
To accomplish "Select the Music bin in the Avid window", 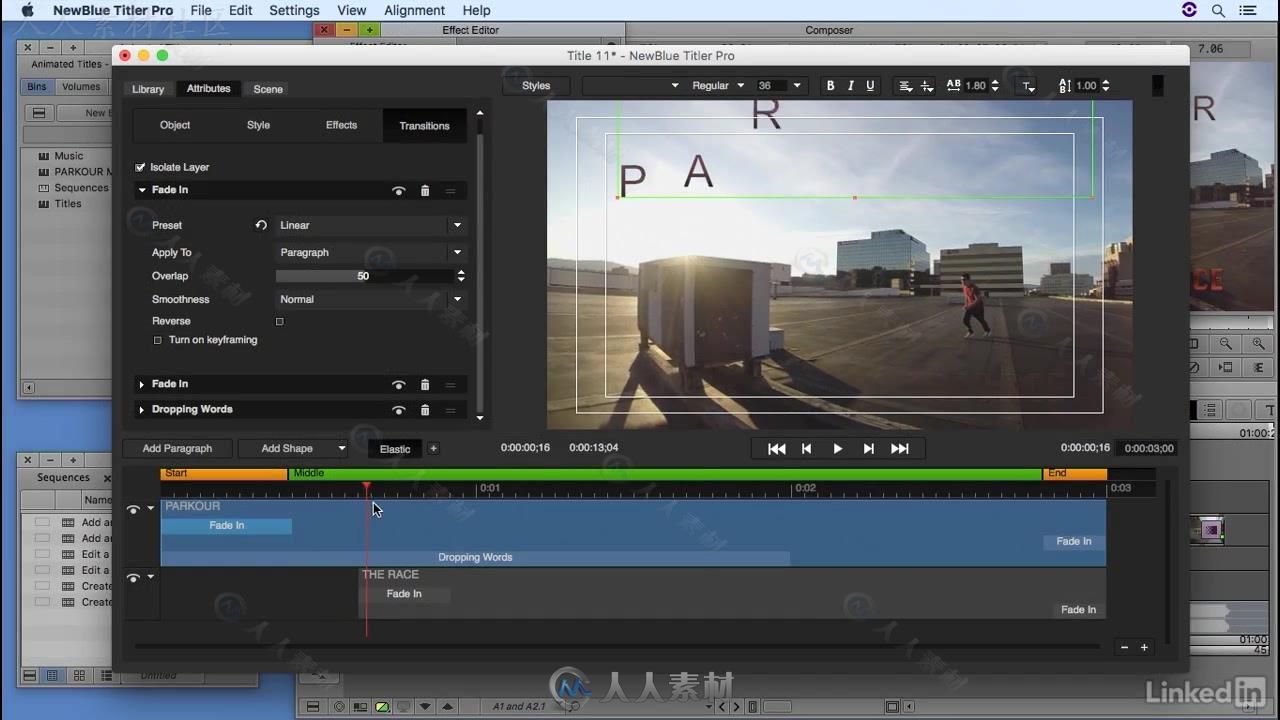I will pyautogui.click(x=69, y=156).
